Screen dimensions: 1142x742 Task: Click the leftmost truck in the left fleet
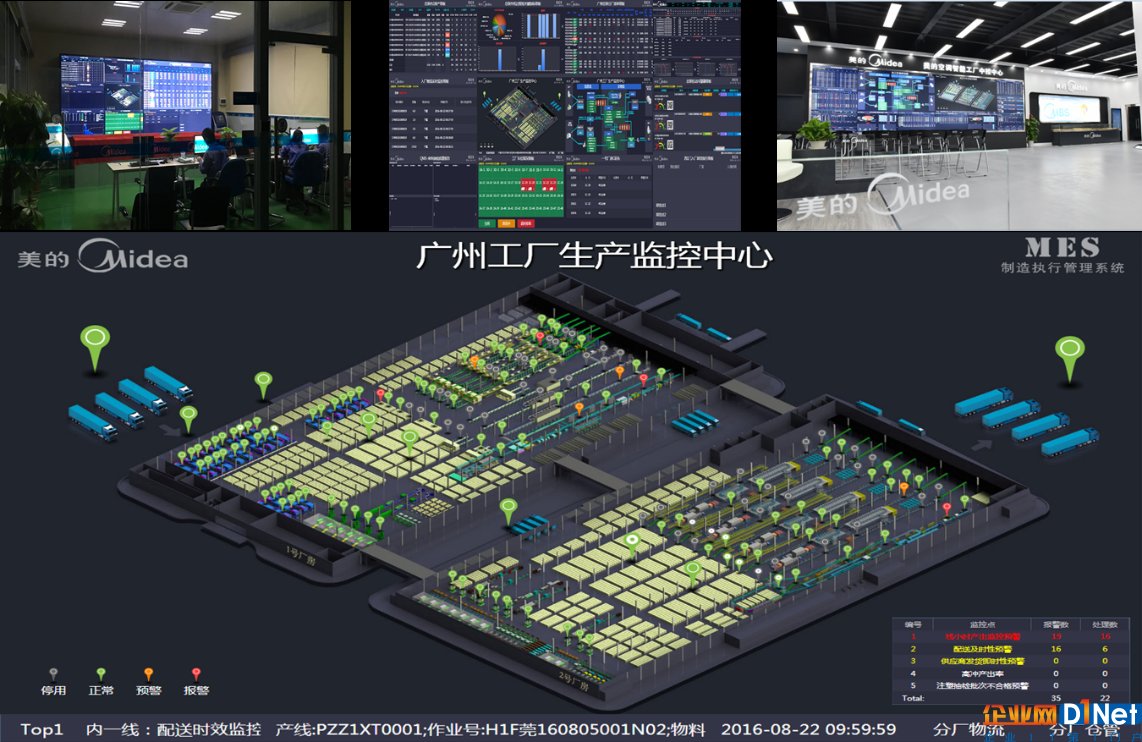click(92, 423)
